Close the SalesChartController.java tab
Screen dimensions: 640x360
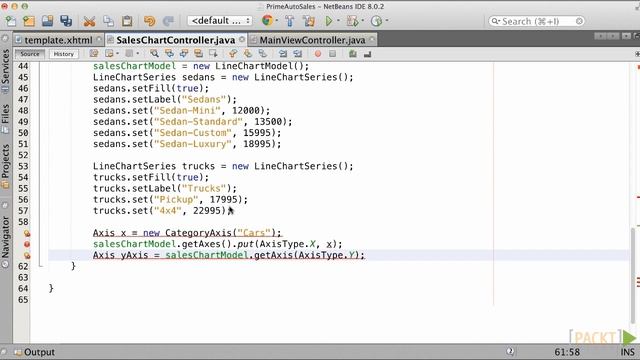tap(242, 40)
